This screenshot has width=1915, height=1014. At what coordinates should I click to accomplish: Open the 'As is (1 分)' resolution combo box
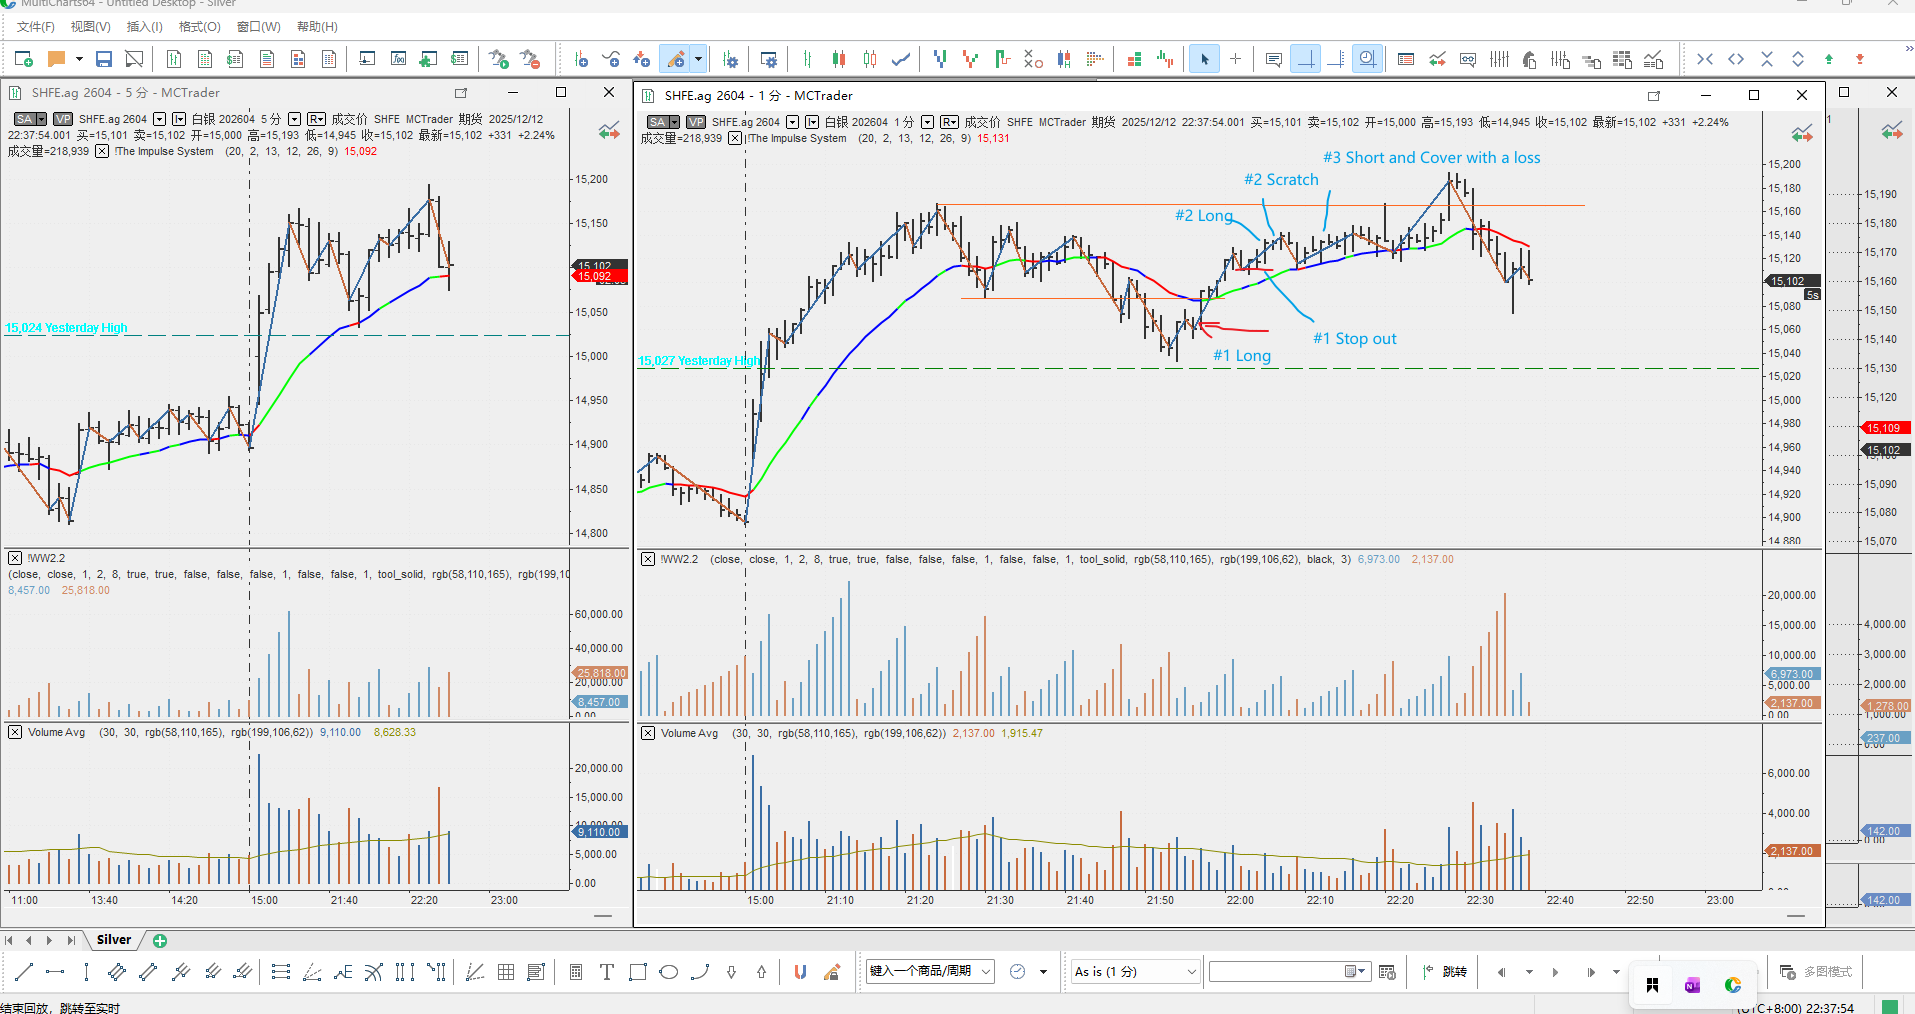[x=1134, y=971]
